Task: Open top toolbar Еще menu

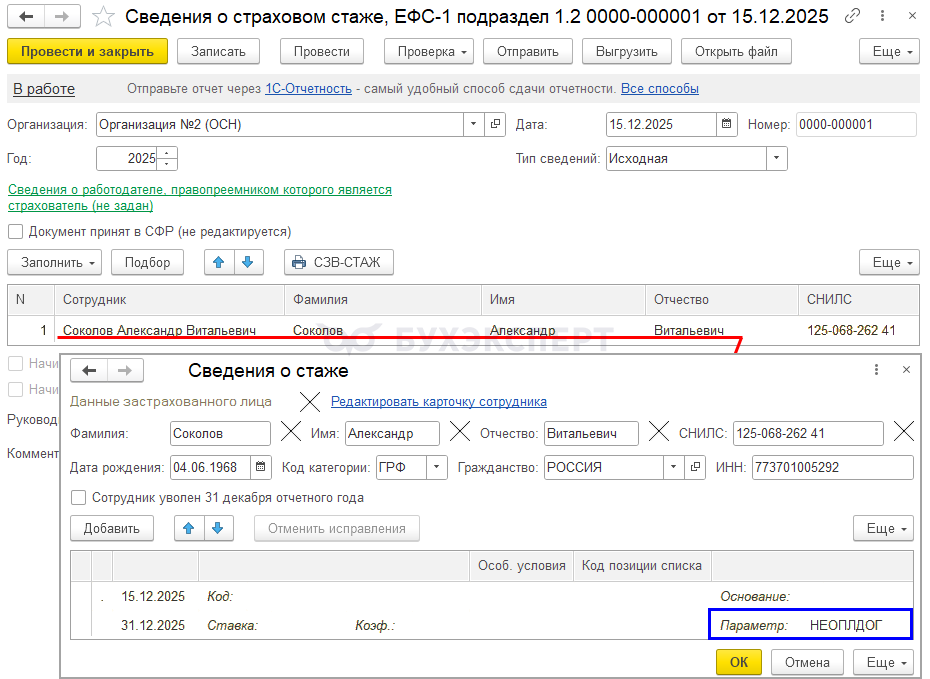Action: 892,52
